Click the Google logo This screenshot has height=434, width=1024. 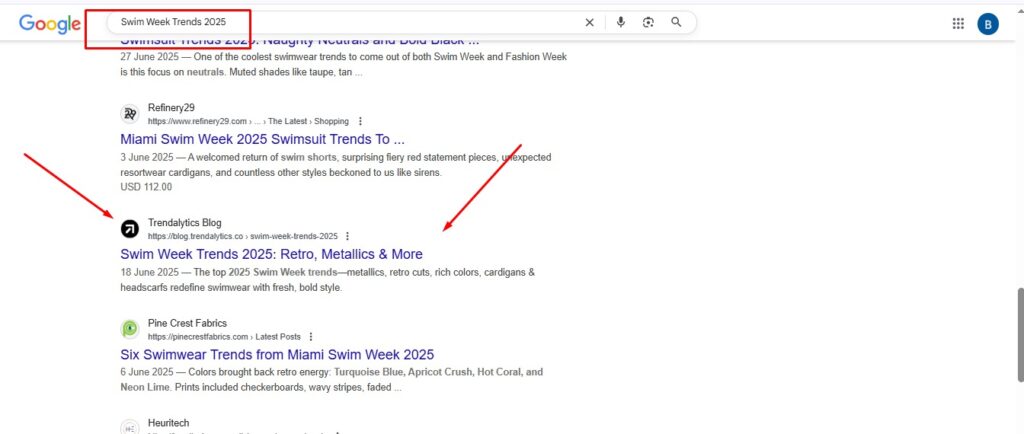50,24
